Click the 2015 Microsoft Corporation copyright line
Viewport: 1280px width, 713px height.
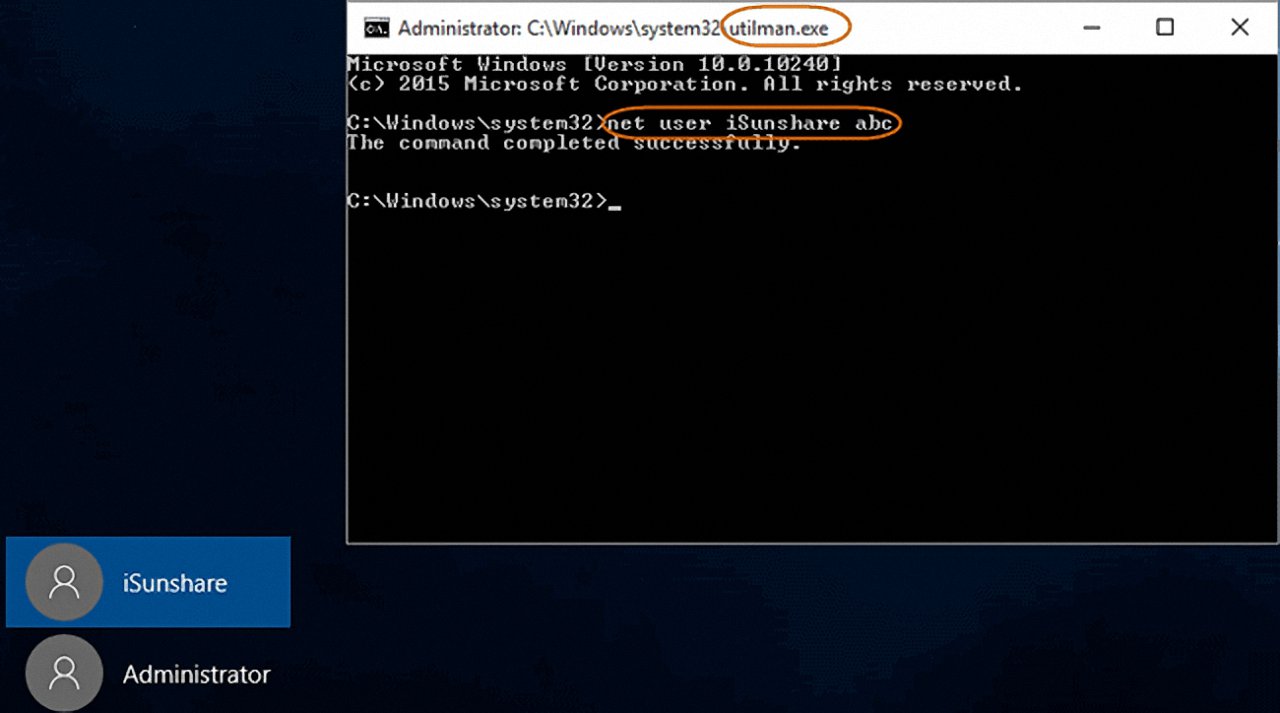[x=684, y=84]
